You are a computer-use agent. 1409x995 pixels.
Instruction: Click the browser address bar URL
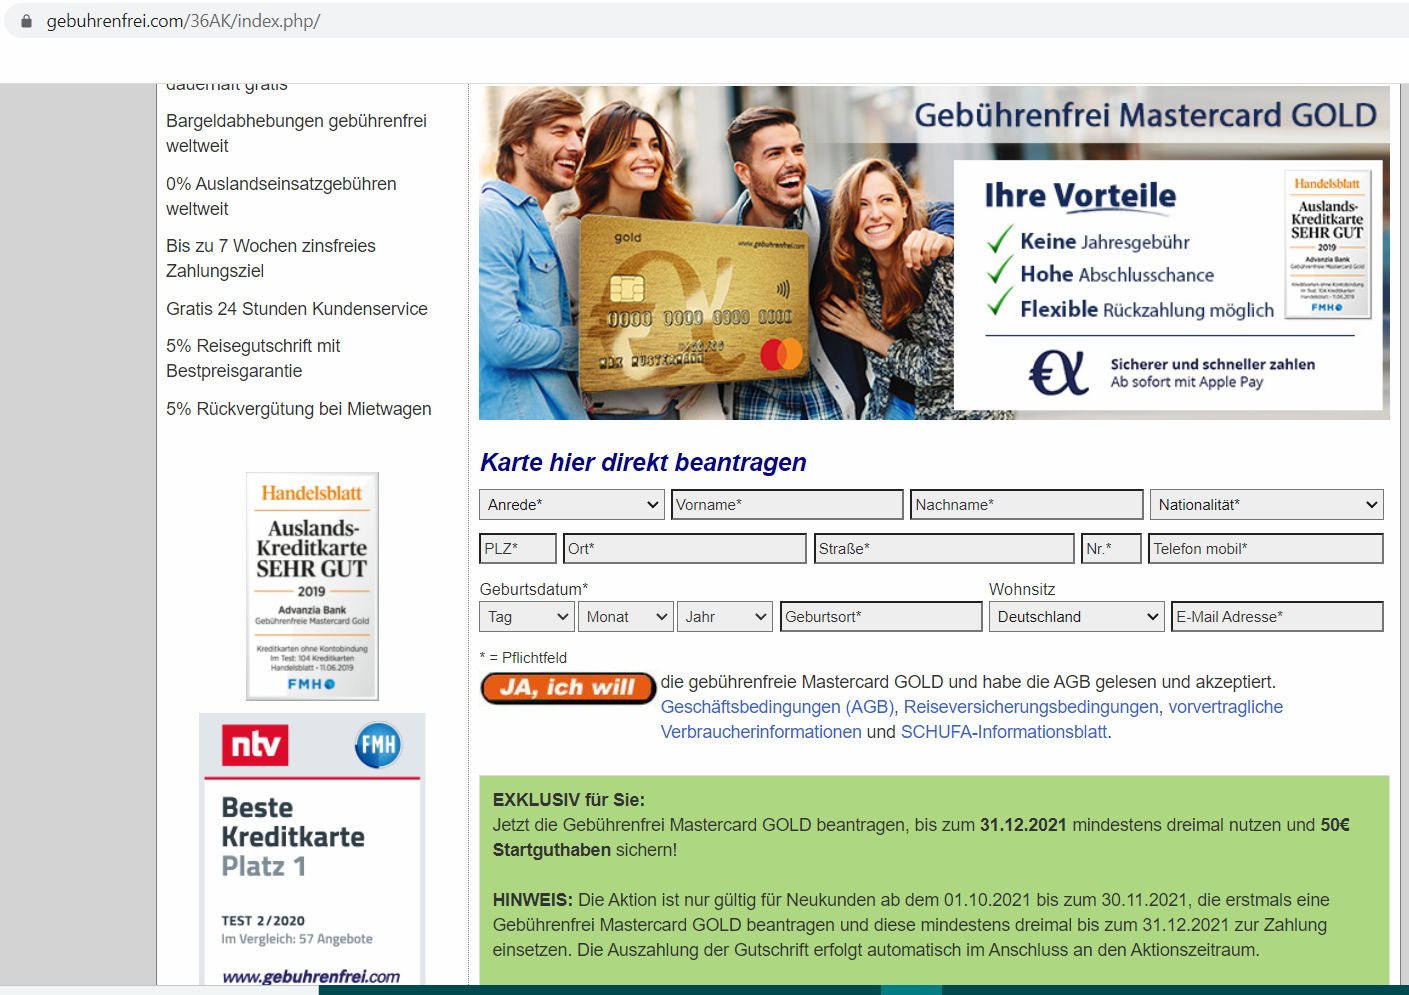tap(183, 21)
